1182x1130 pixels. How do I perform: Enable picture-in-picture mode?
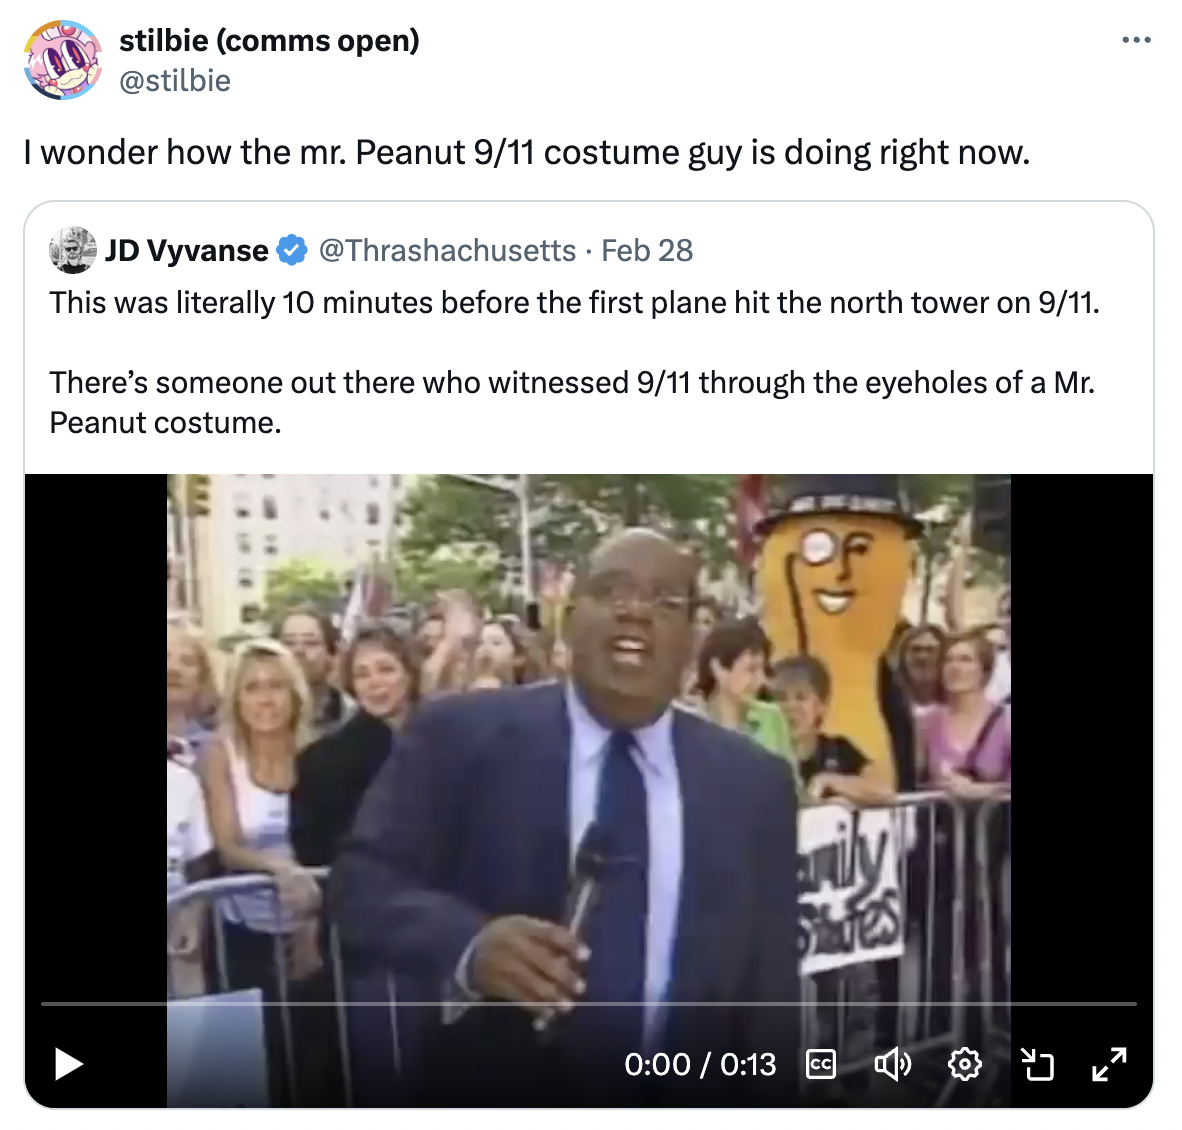[x=1037, y=1064]
